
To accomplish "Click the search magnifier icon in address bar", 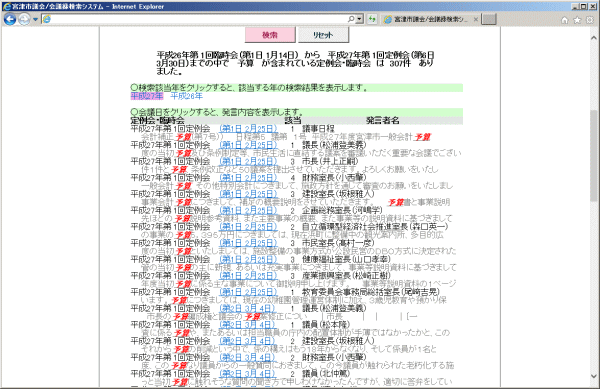I will [351, 19].
